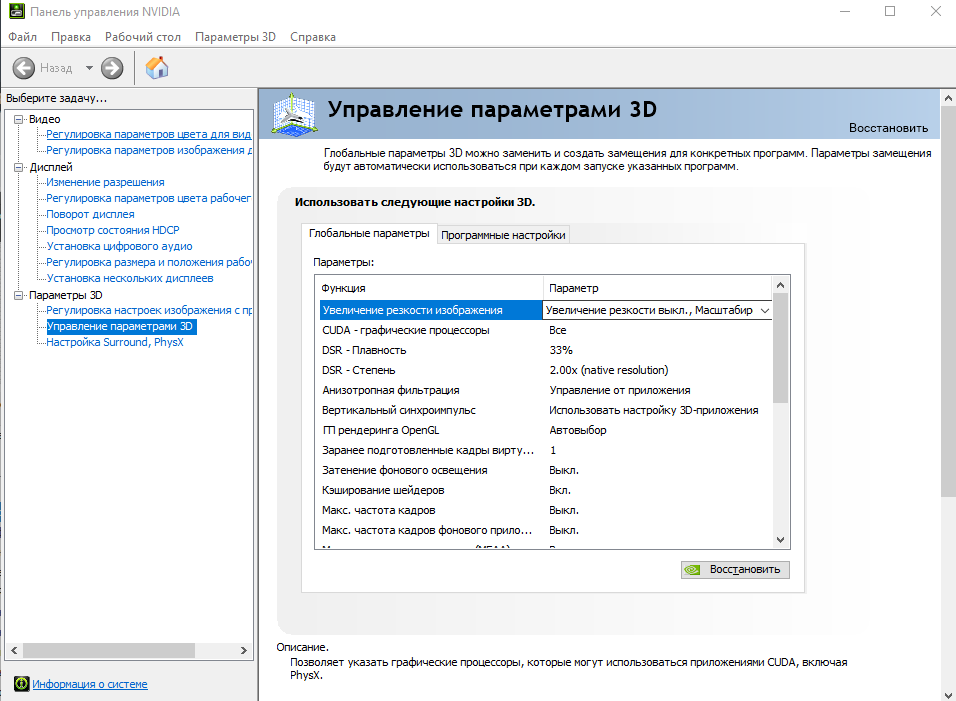Collapse the Параметры 3D tree node
Viewport: 956px width, 701px height.
(x=19, y=295)
